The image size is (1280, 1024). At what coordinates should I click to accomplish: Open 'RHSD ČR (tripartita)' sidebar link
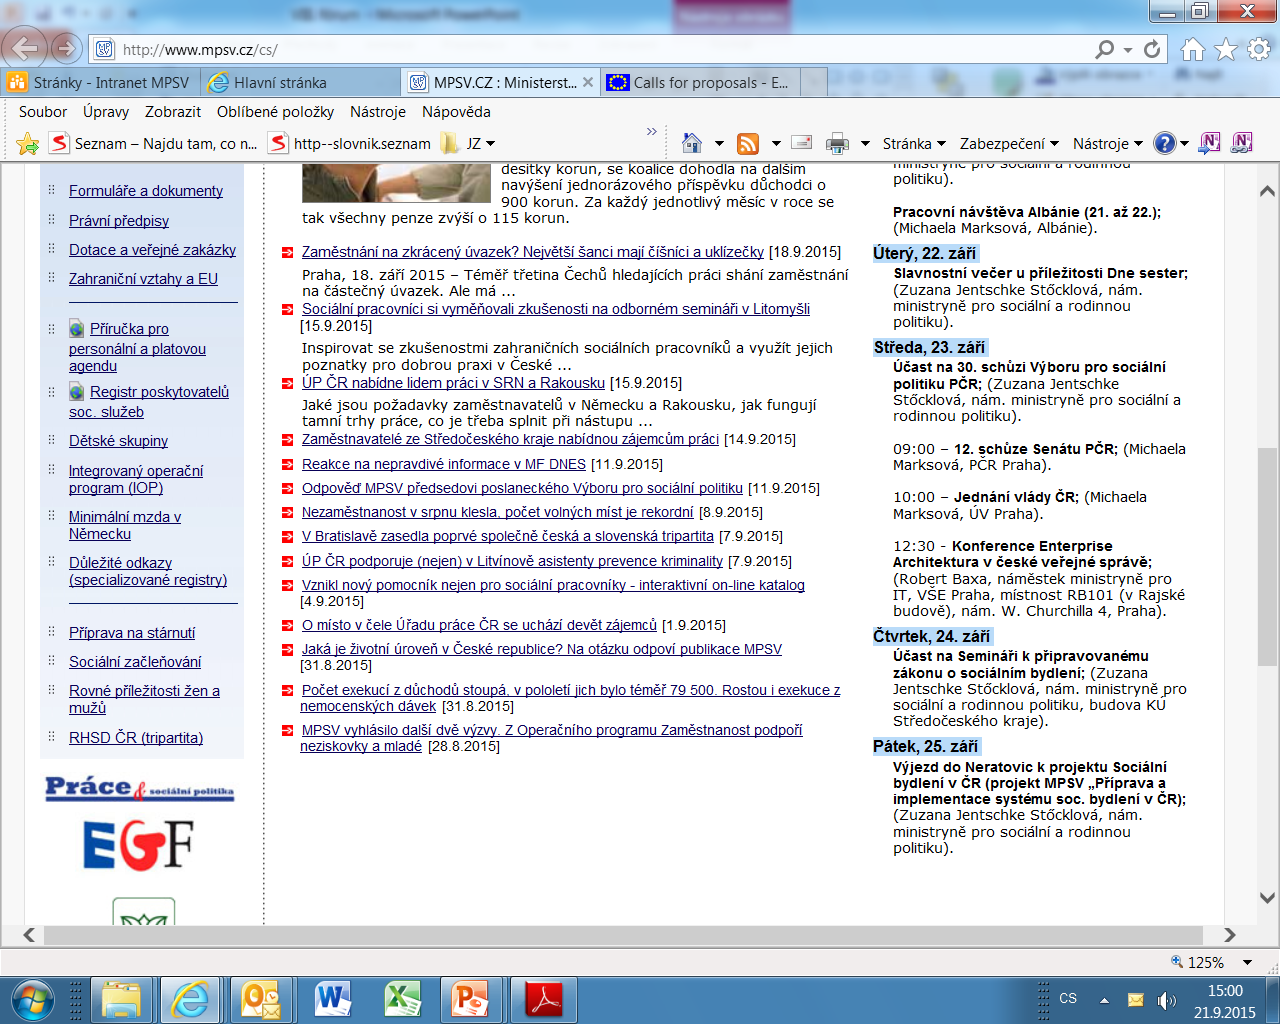[136, 738]
